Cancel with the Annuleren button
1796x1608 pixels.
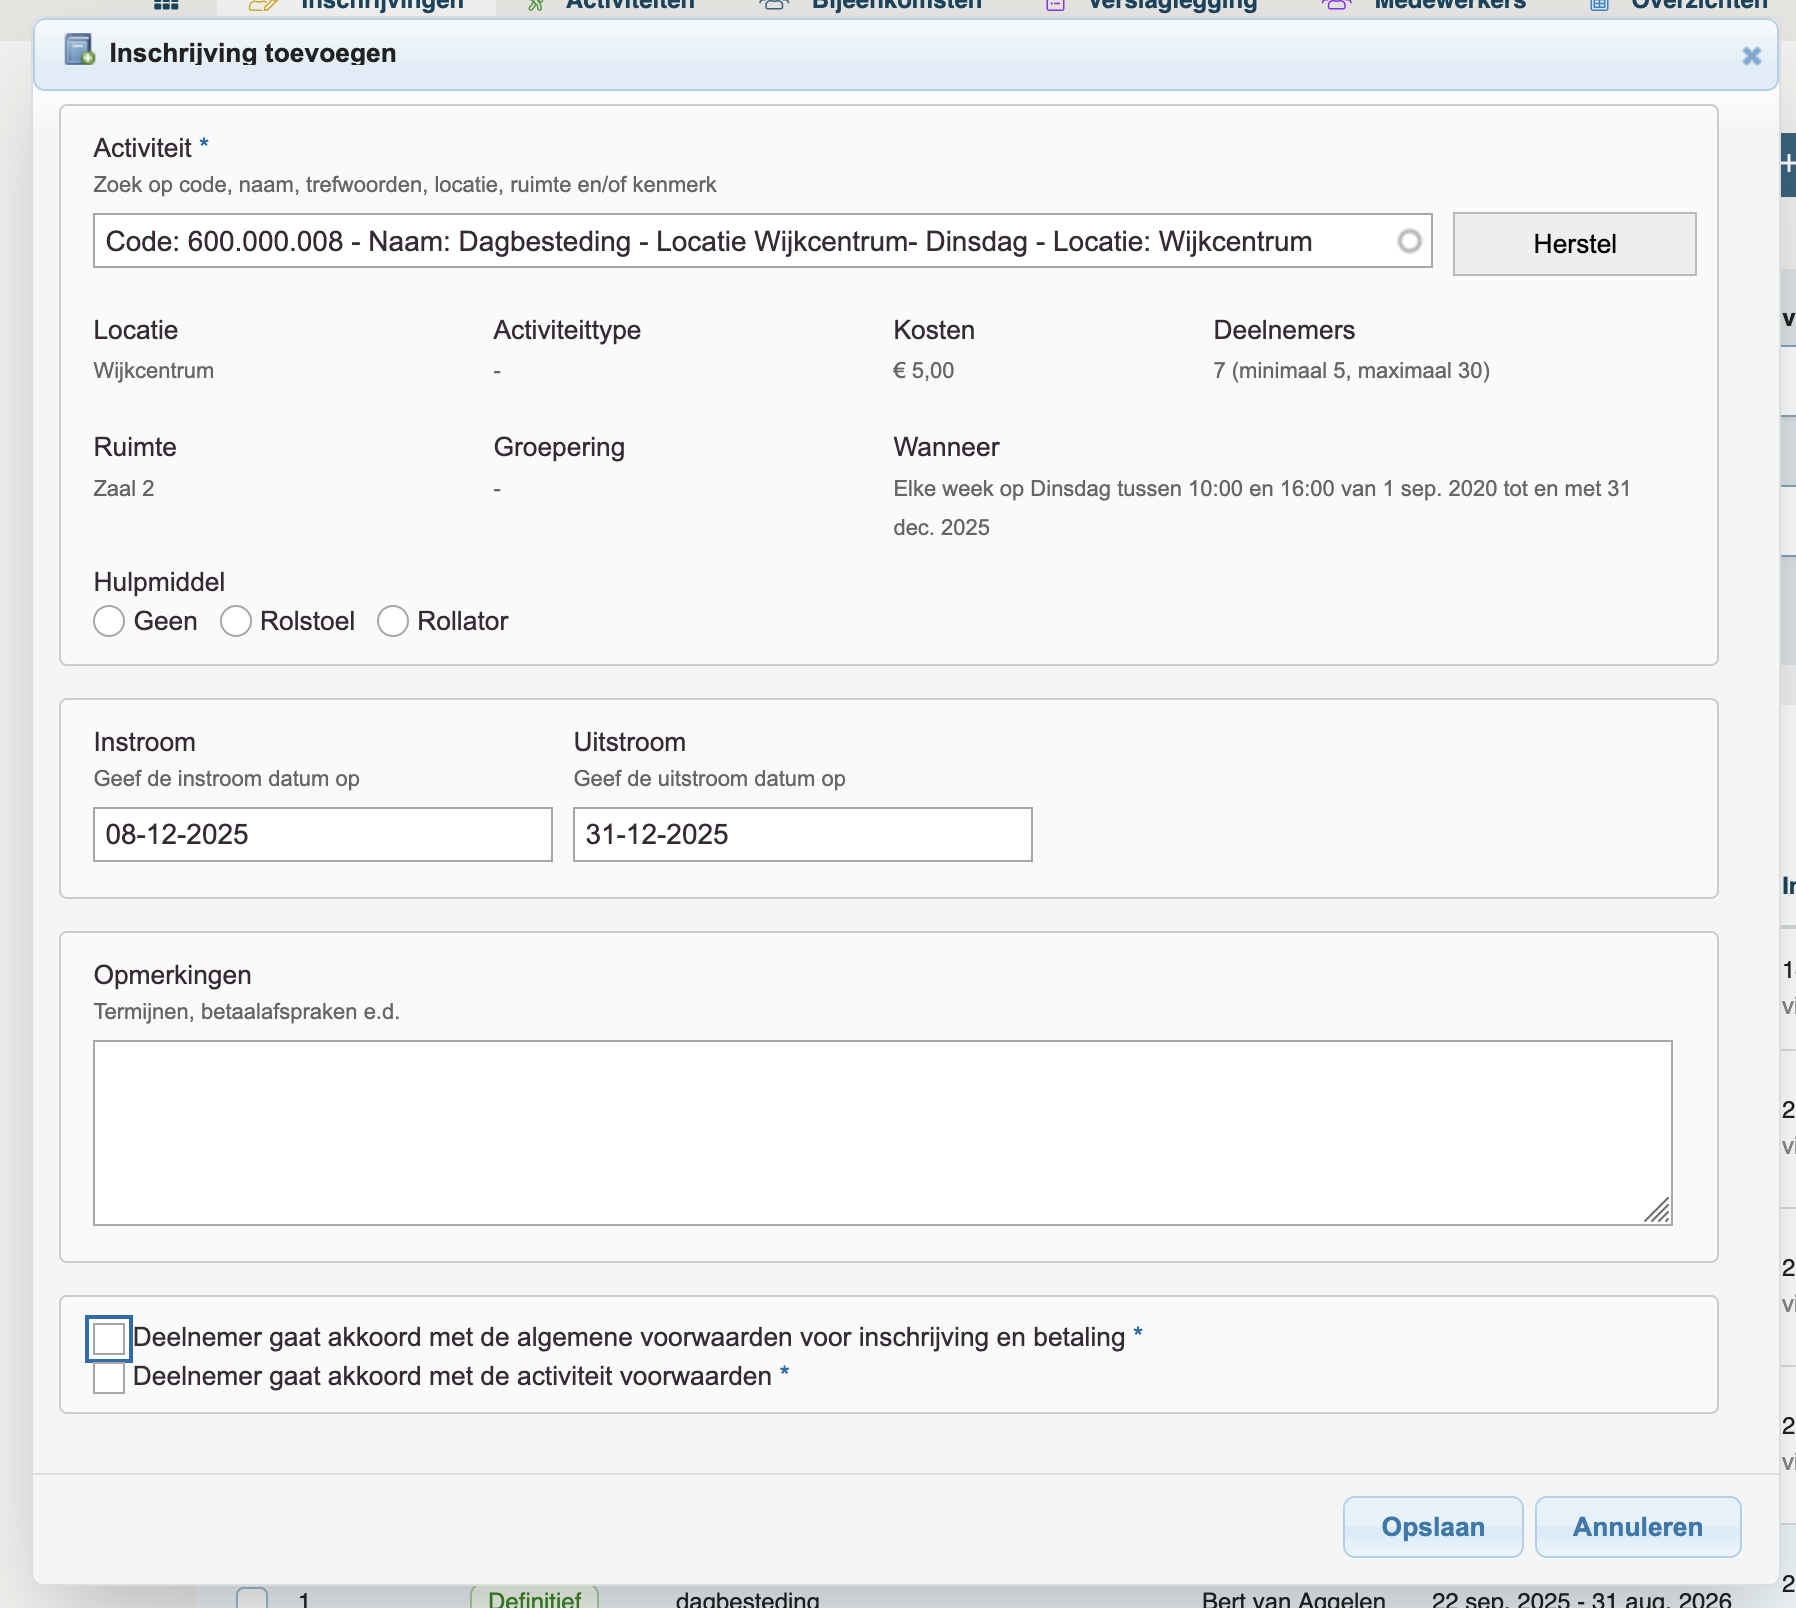pos(1637,1526)
